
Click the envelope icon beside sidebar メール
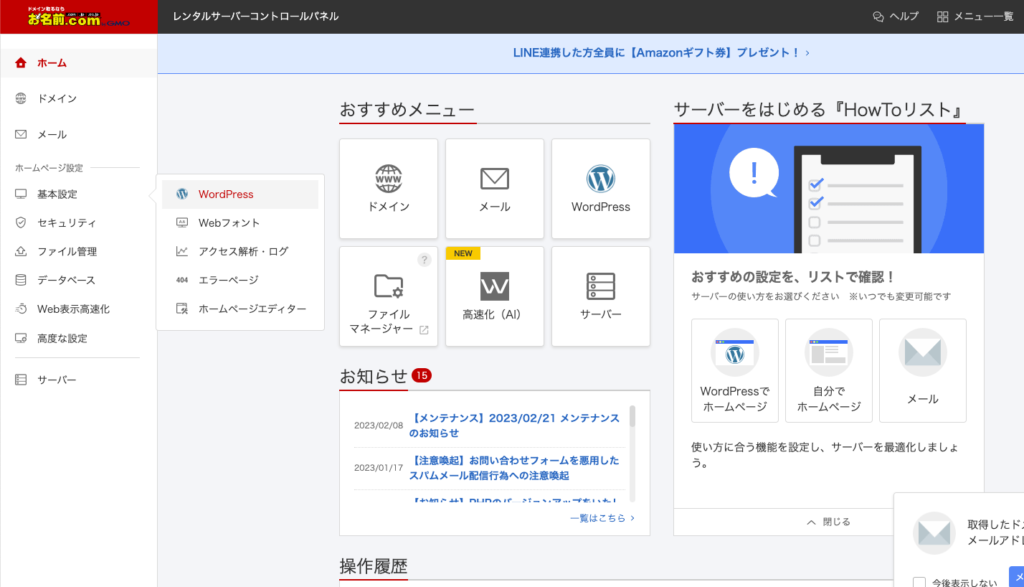[21, 135]
